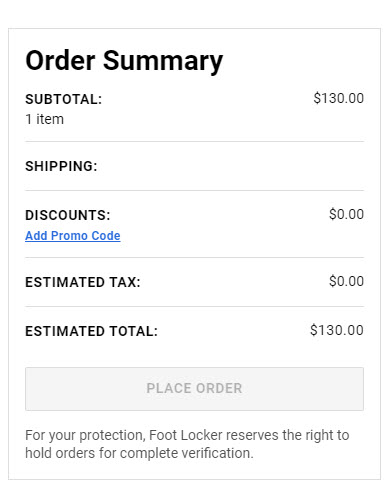Click the Estimated Total label
Image resolution: width=390 pixels, height=495 pixels.
coord(92,331)
